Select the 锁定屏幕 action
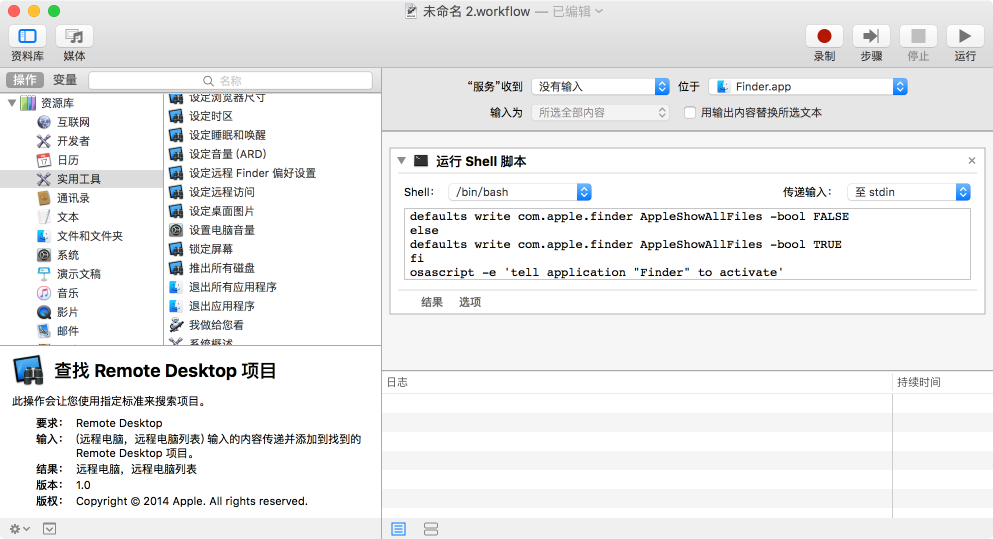Image resolution: width=993 pixels, height=539 pixels. [211, 249]
